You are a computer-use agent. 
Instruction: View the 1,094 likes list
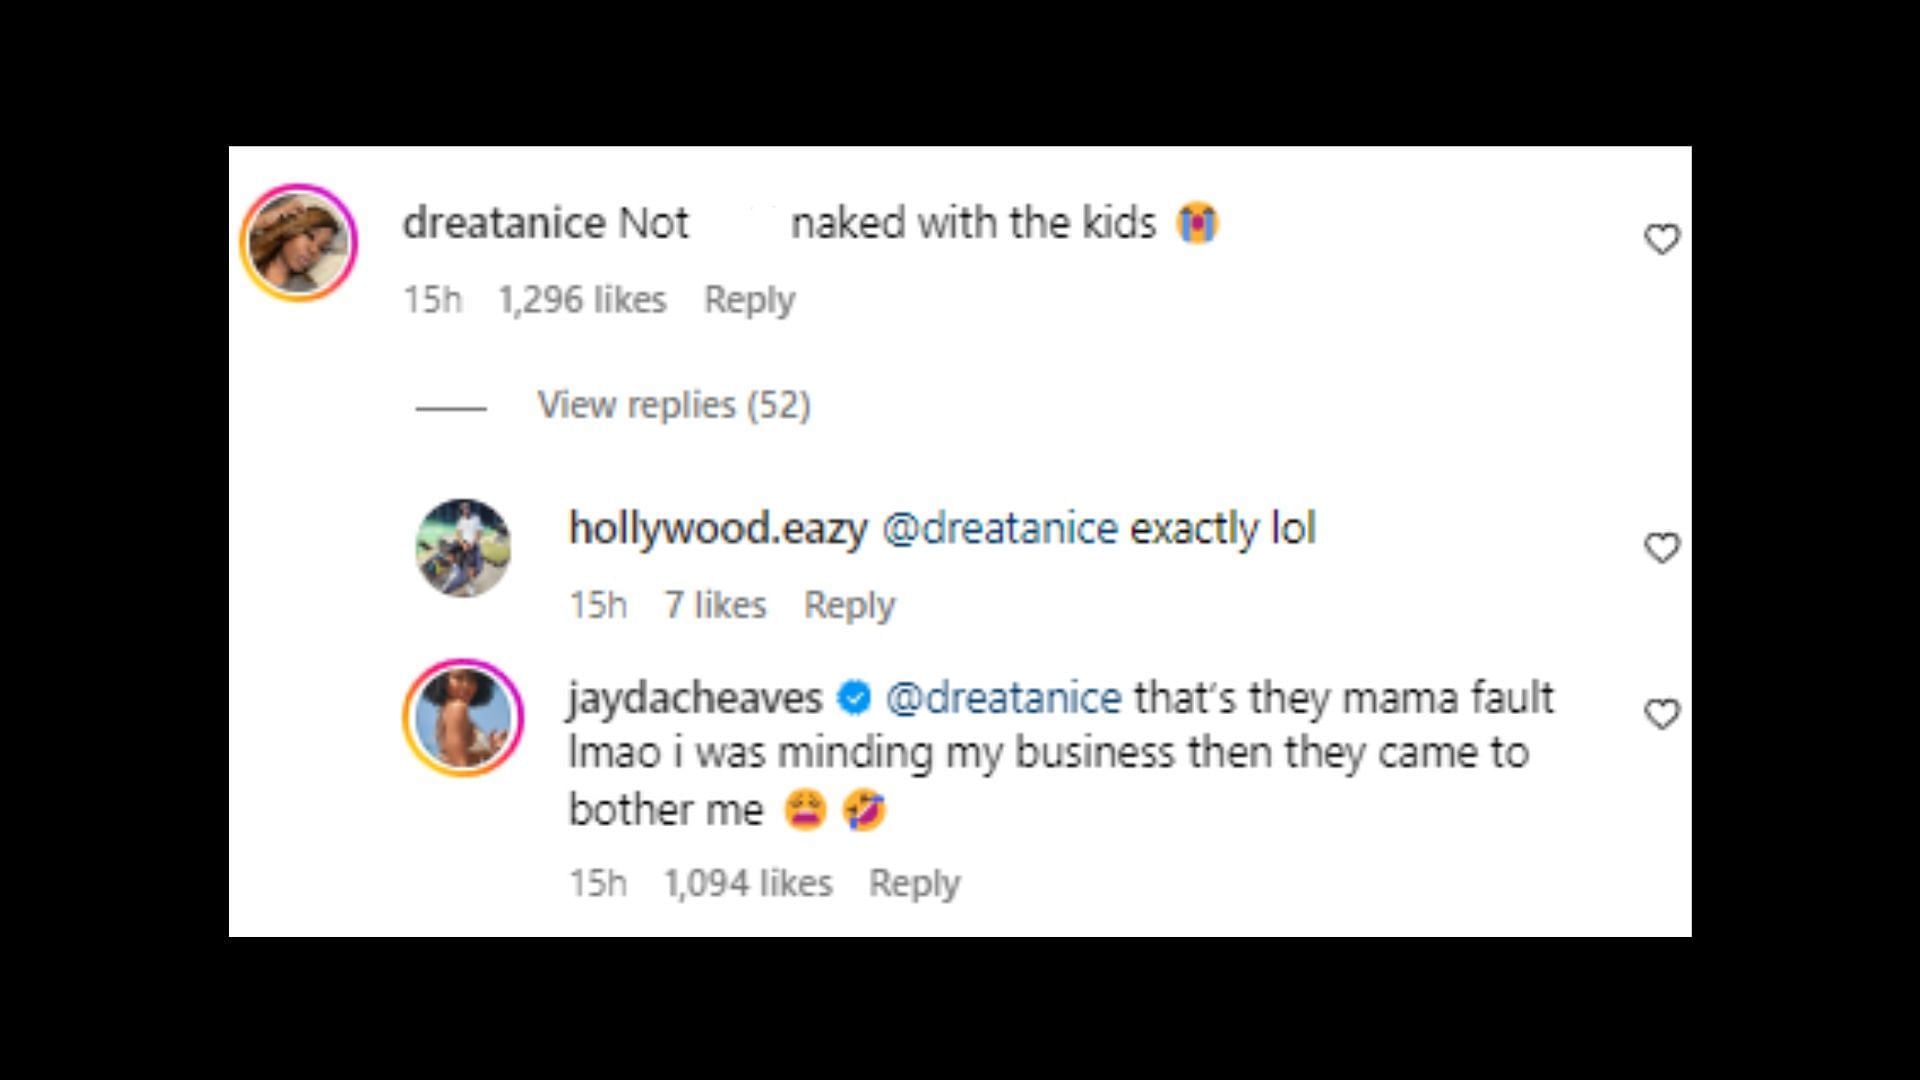pos(748,883)
